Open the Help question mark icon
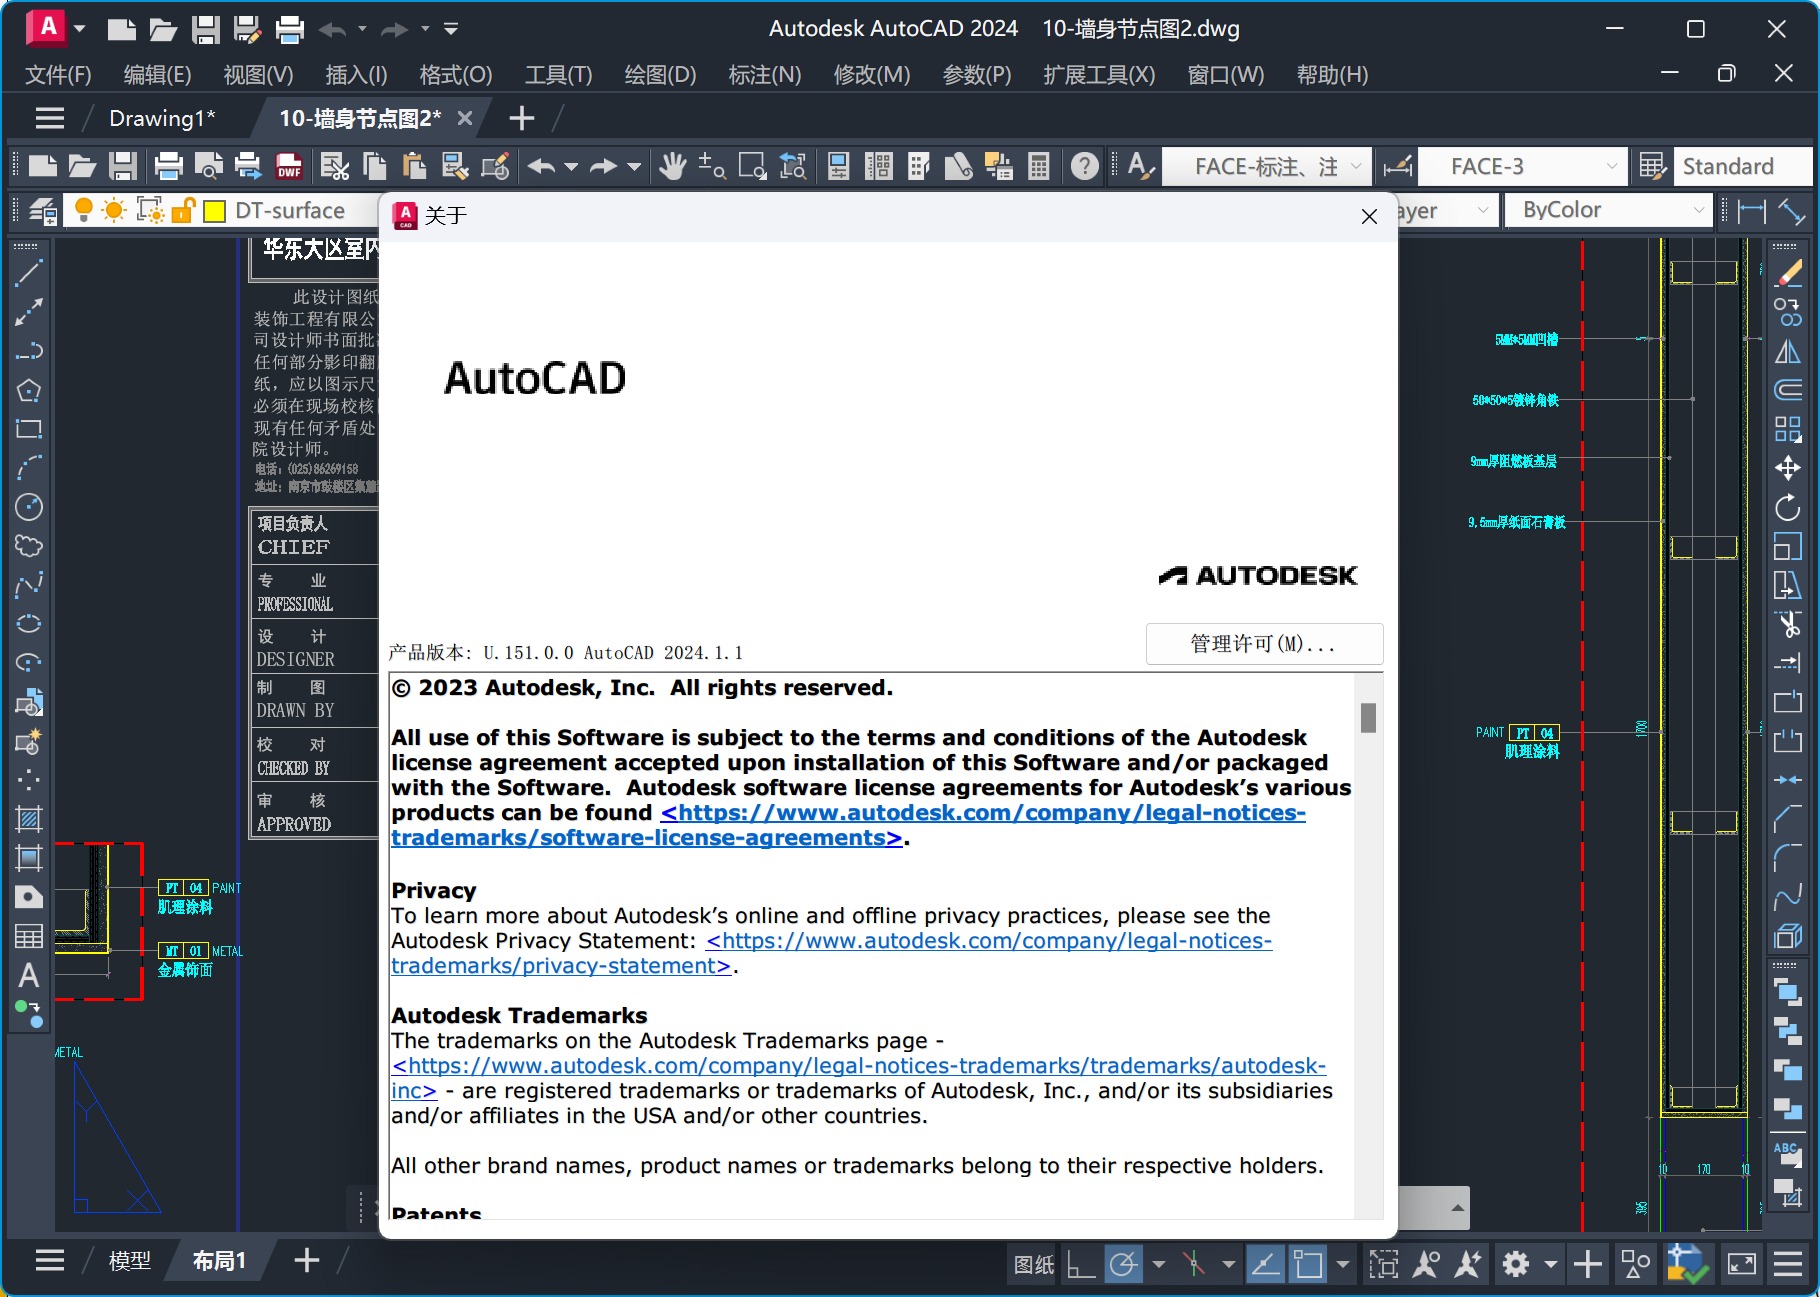The image size is (1820, 1297). pyautogui.click(x=1085, y=166)
